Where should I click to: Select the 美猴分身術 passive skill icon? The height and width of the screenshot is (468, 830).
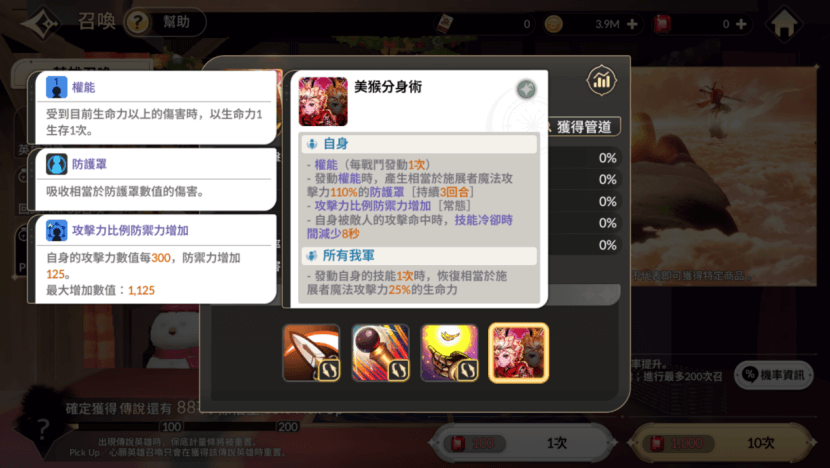click(x=519, y=353)
